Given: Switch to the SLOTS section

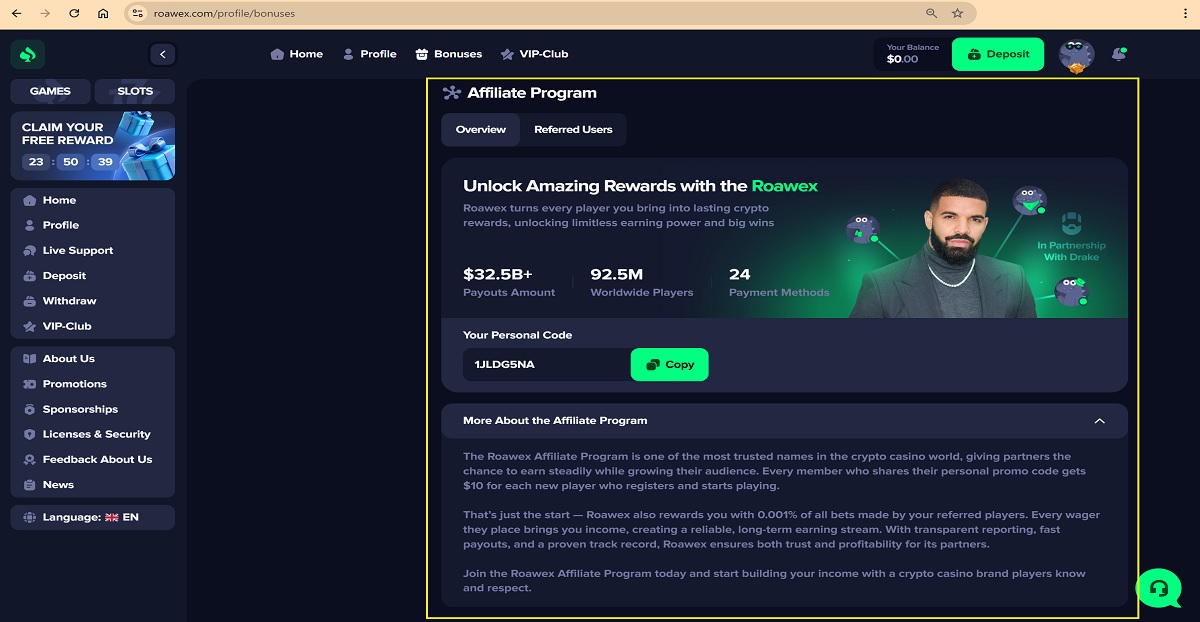Looking at the screenshot, I should point(135,91).
